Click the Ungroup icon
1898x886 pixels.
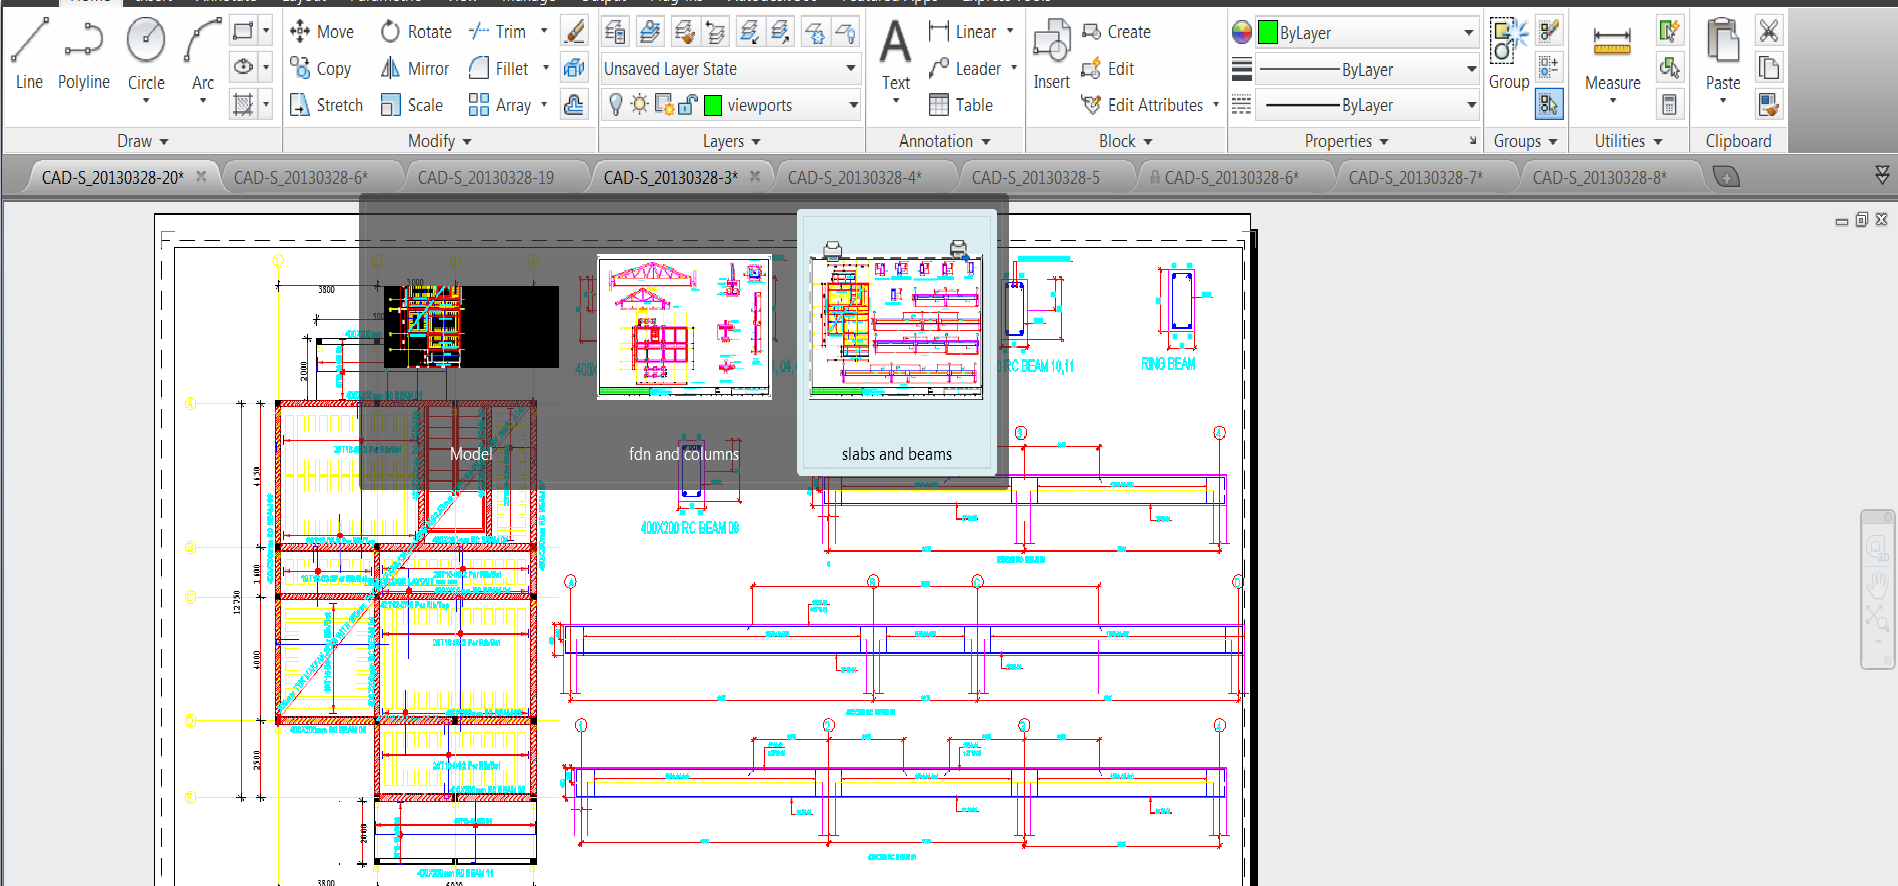[x=1548, y=31]
